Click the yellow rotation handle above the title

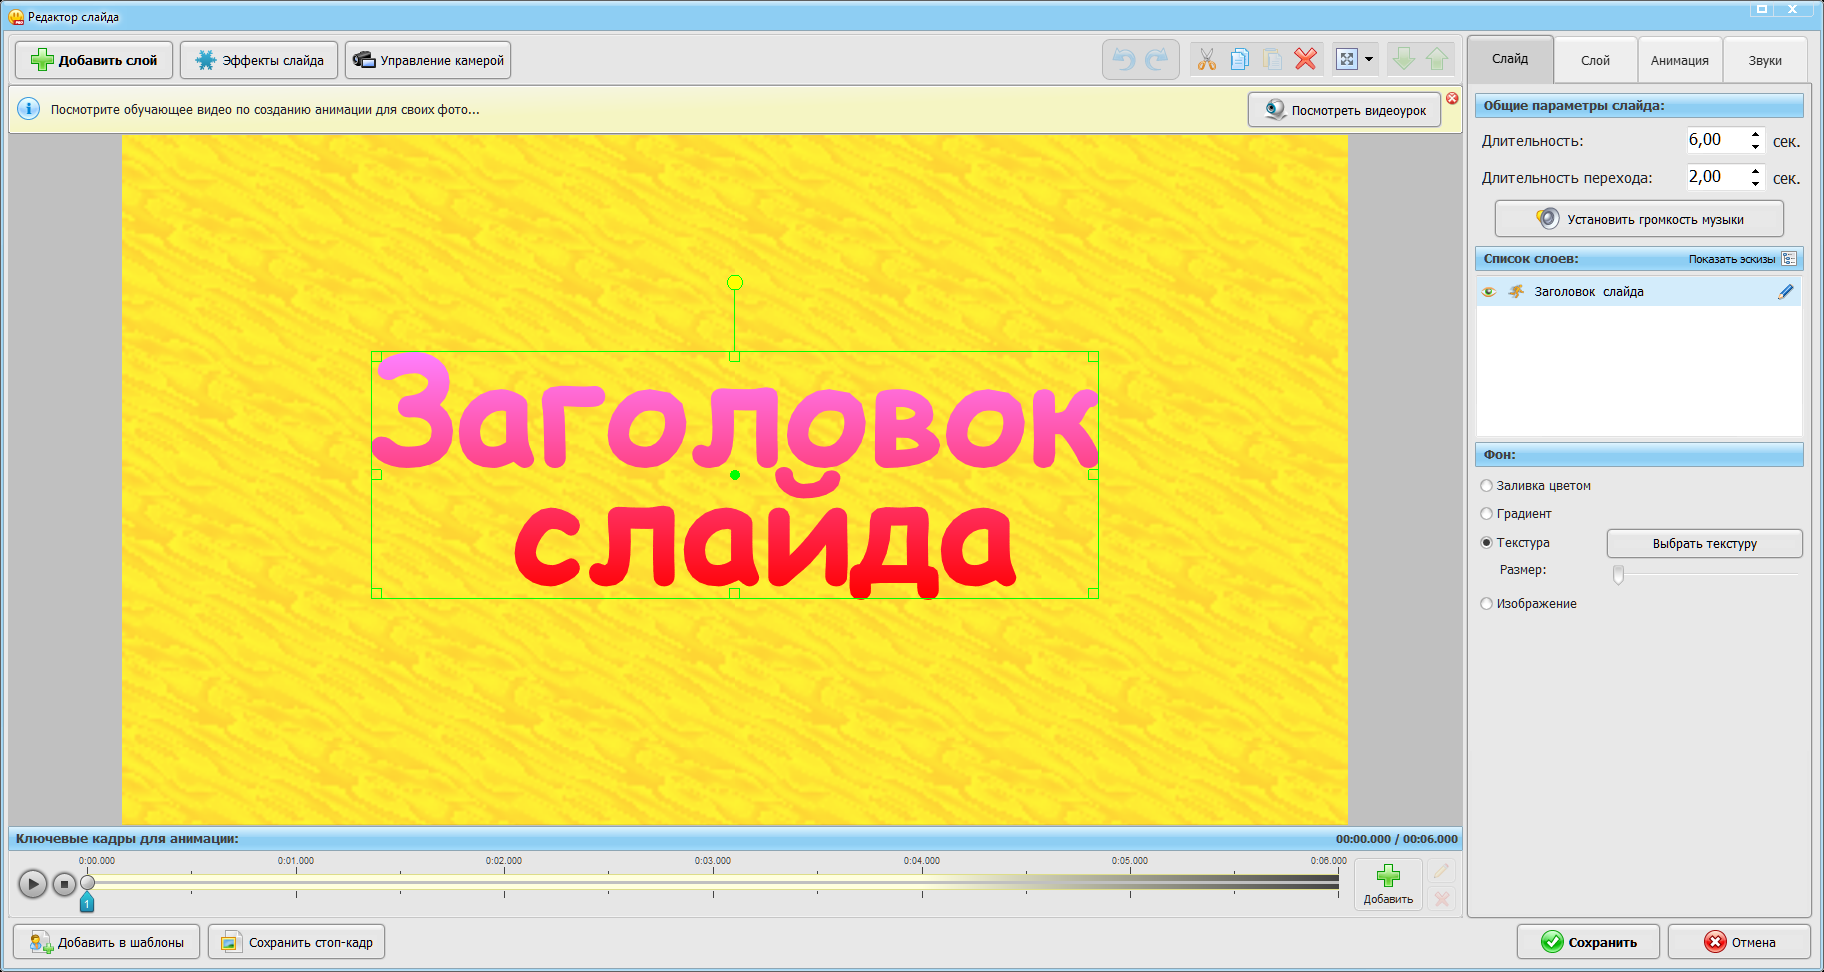click(735, 283)
